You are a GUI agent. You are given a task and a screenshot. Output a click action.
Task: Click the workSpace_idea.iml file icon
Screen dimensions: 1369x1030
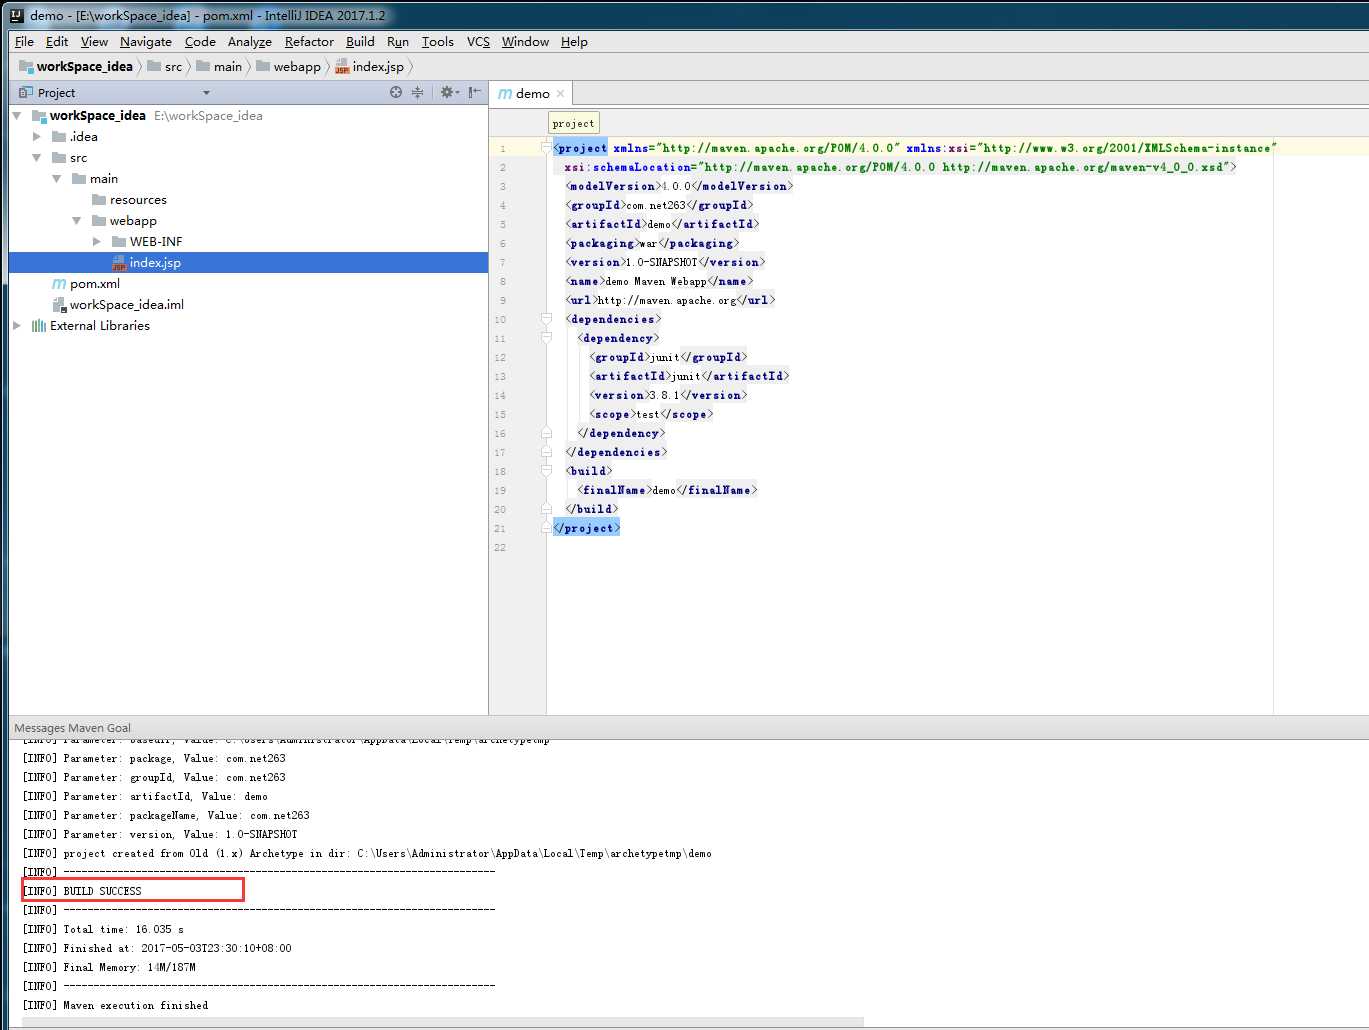click(59, 305)
